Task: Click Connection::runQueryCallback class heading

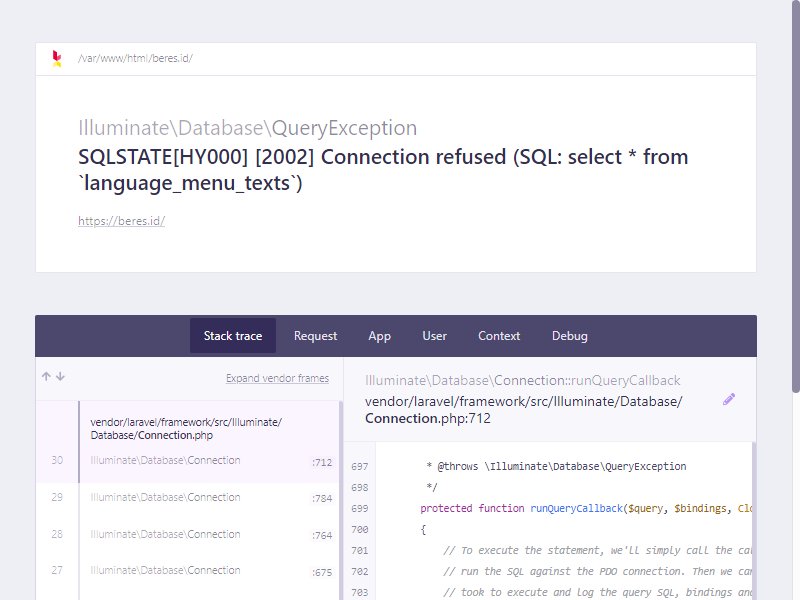Action: tap(522, 381)
